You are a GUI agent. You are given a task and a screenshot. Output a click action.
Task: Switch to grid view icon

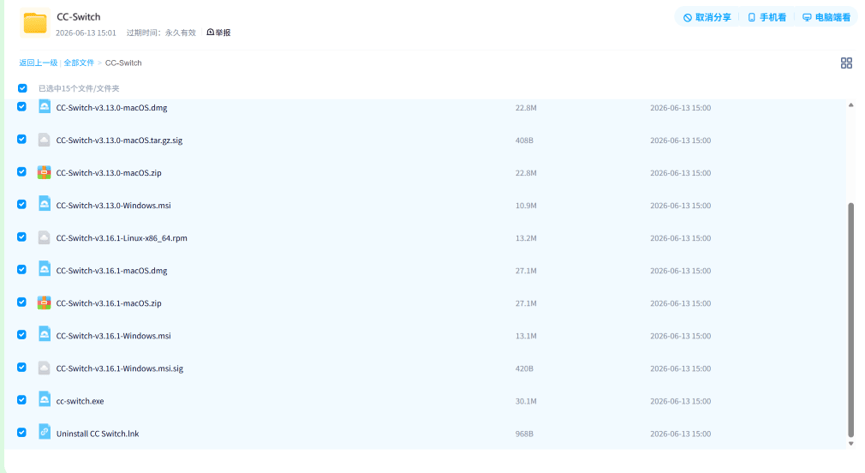coord(846,63)
